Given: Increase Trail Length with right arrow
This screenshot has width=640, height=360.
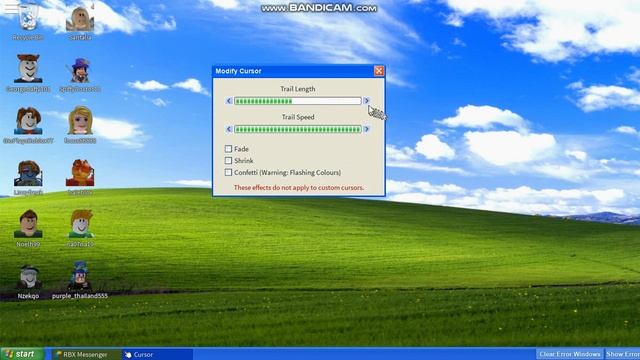Looking at the screenshot, I should (366, 101).
